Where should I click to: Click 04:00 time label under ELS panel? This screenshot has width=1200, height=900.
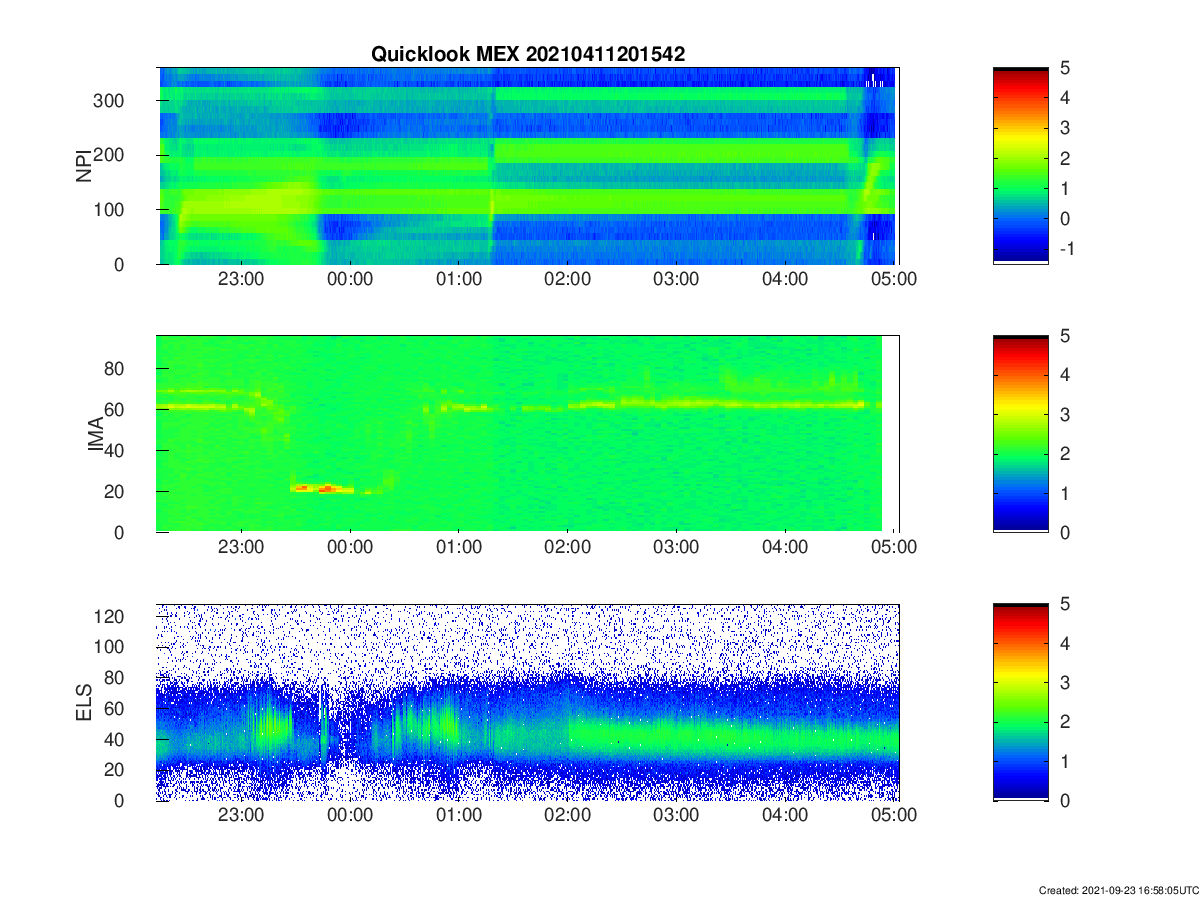tap(785, 816)
